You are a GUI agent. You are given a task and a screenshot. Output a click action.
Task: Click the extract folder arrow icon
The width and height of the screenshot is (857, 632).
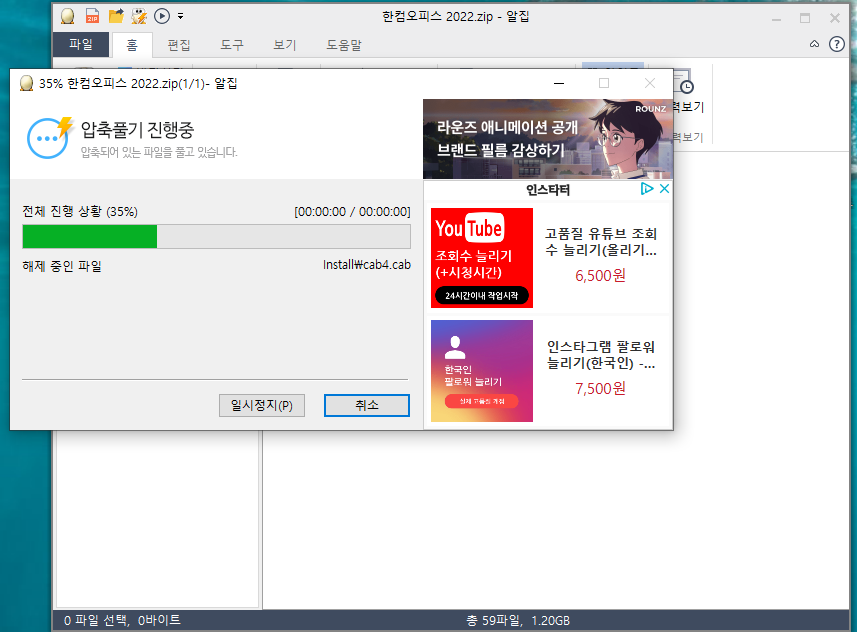click(x=115, y=16)
